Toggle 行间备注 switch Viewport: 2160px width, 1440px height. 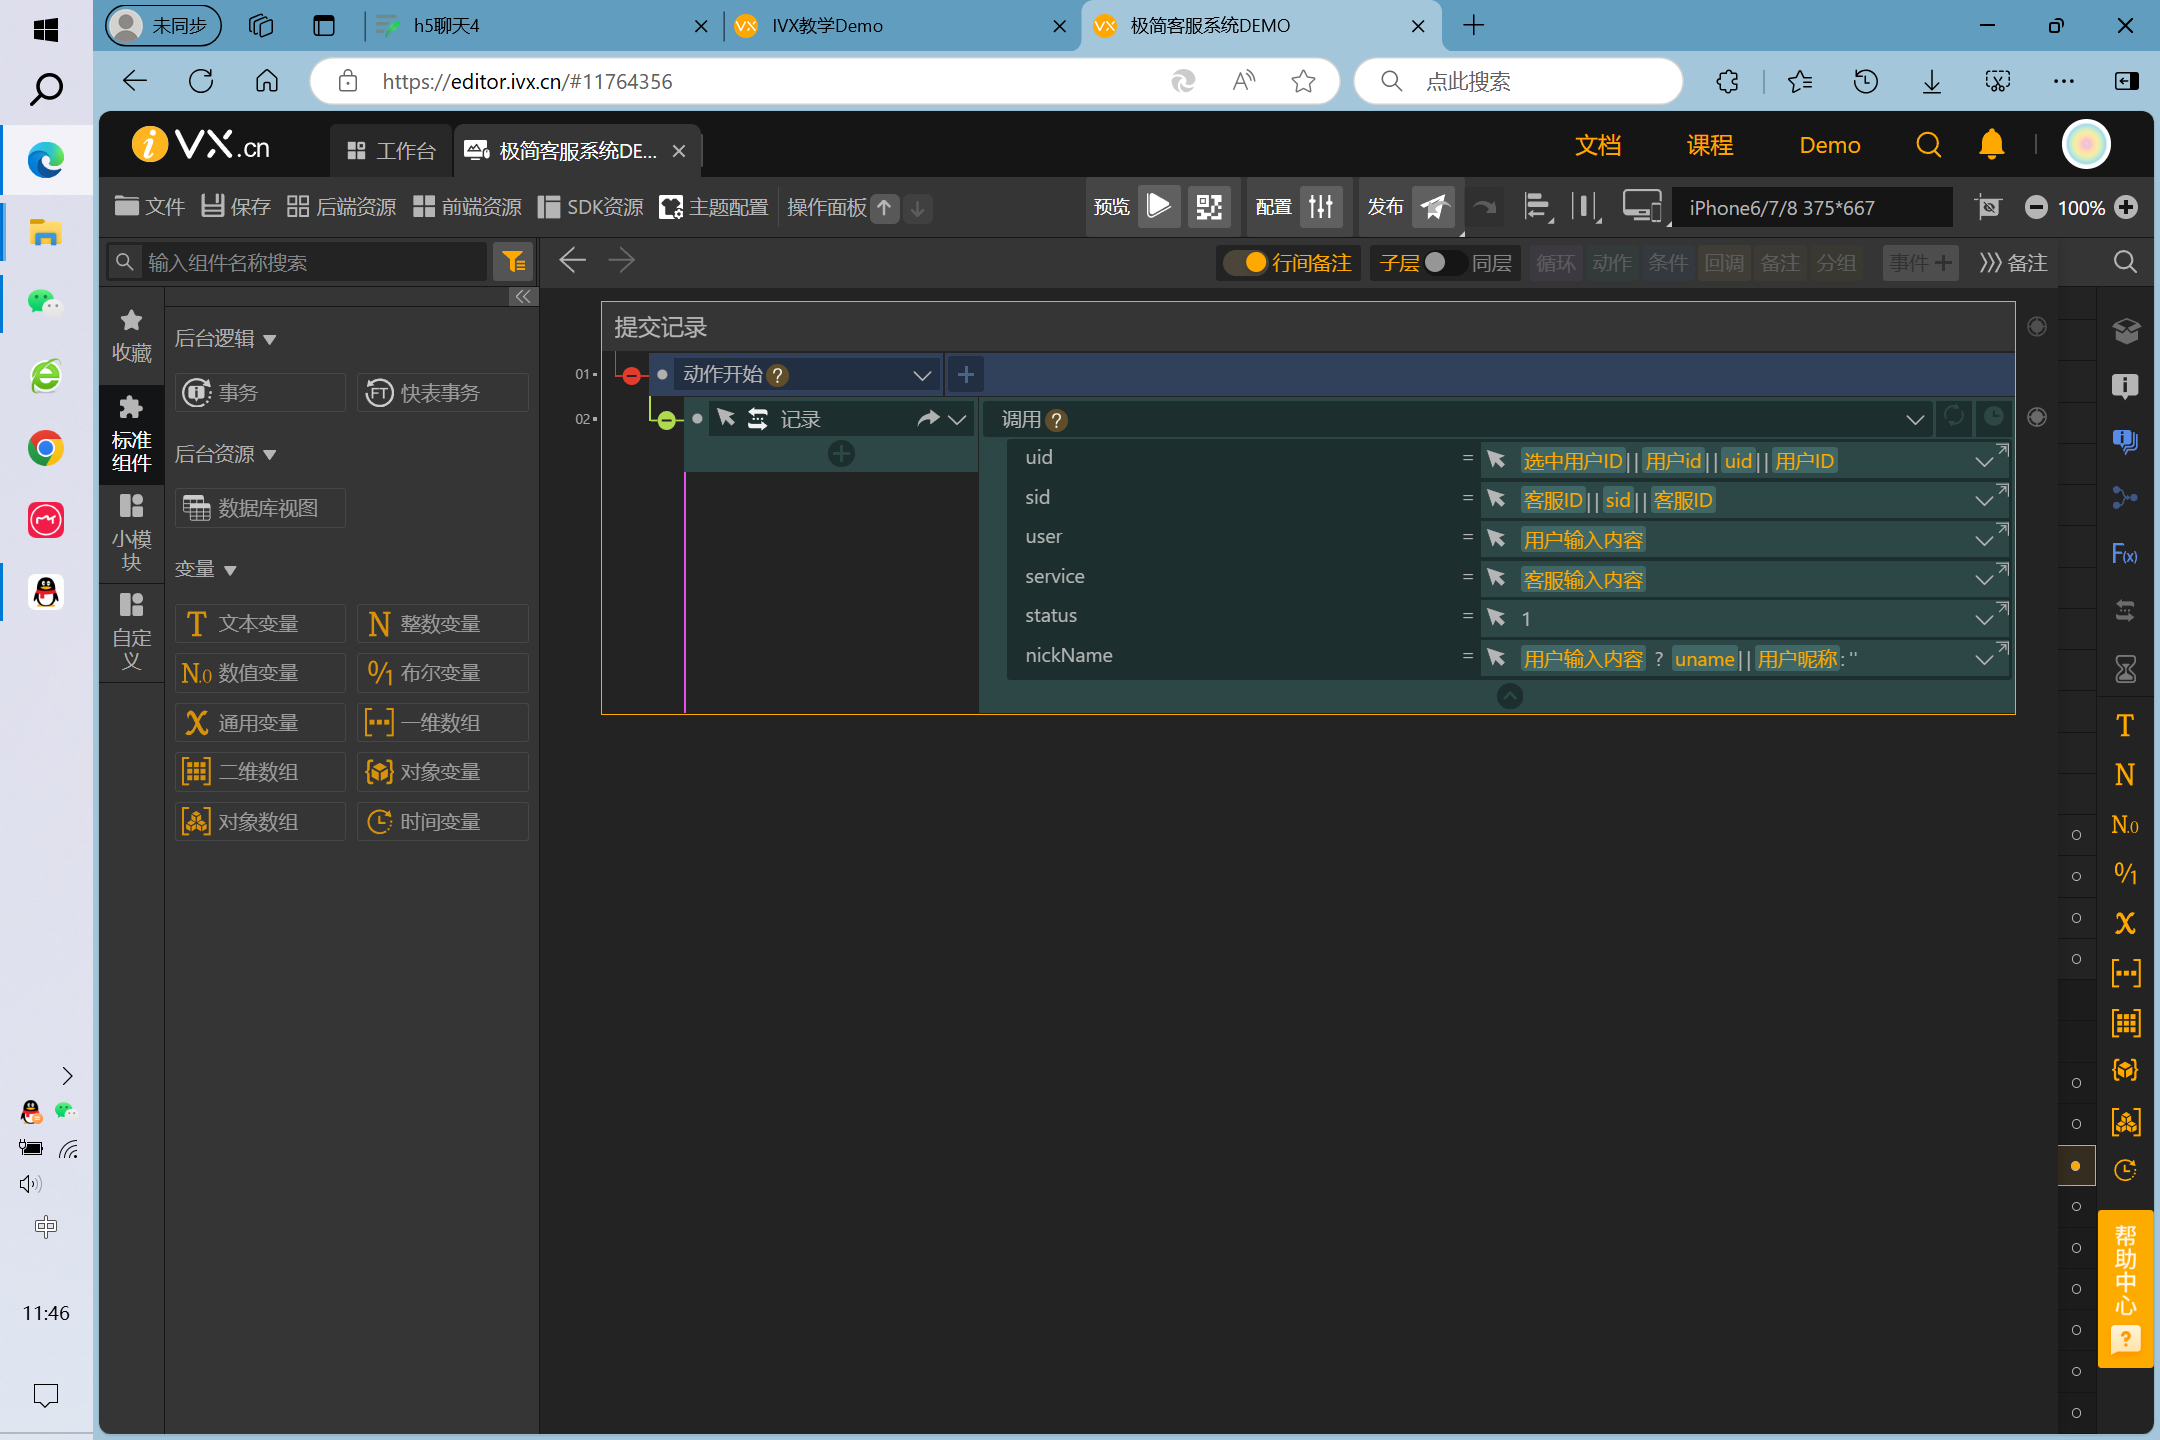1246,262
